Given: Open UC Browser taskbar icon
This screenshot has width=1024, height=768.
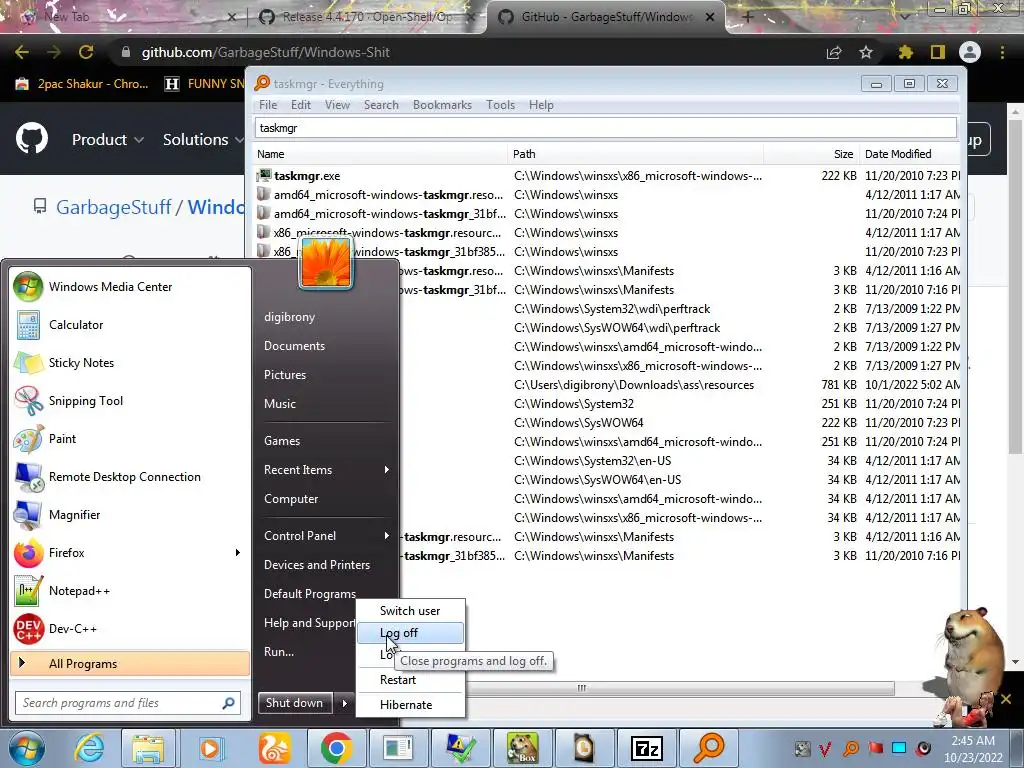Looking at the screenshot, I should pos(274,748).
